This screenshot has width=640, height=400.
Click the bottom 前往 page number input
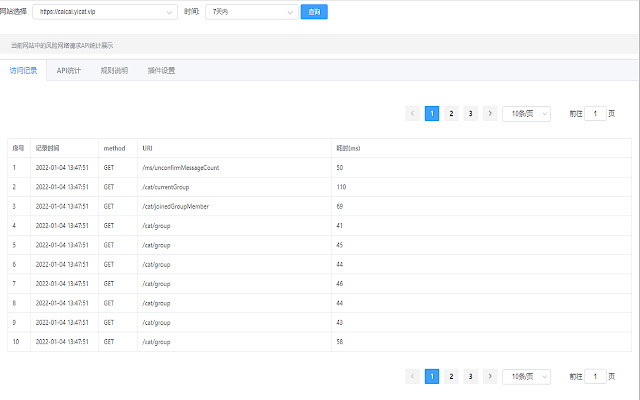595,376
